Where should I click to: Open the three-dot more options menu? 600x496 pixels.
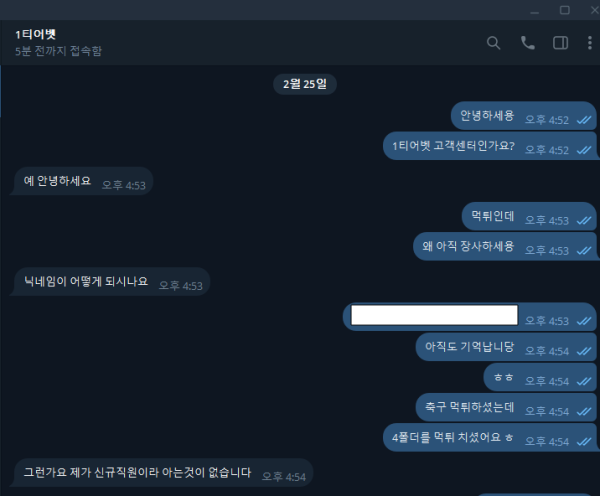coord(590,43)
